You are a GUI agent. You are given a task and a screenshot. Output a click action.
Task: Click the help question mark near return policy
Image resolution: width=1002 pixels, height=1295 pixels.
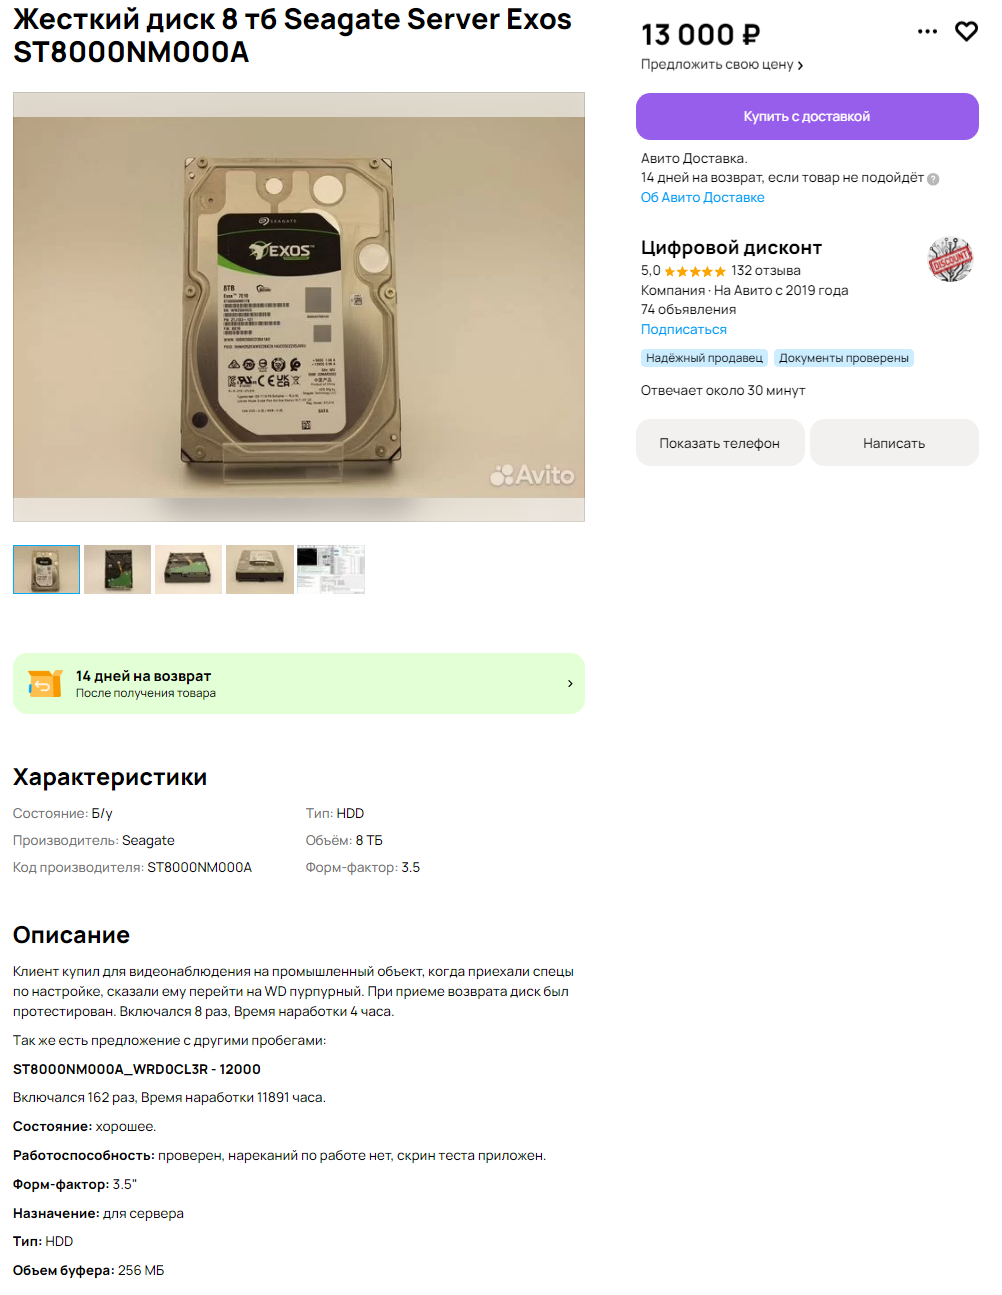click(x=933, y=179)
